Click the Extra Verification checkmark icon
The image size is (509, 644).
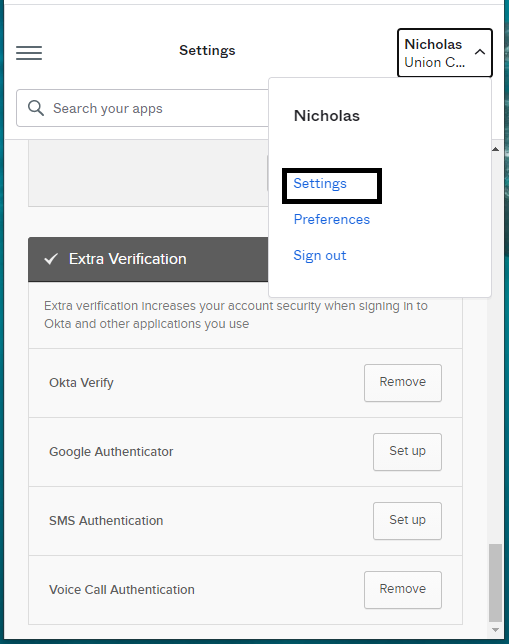51,259
